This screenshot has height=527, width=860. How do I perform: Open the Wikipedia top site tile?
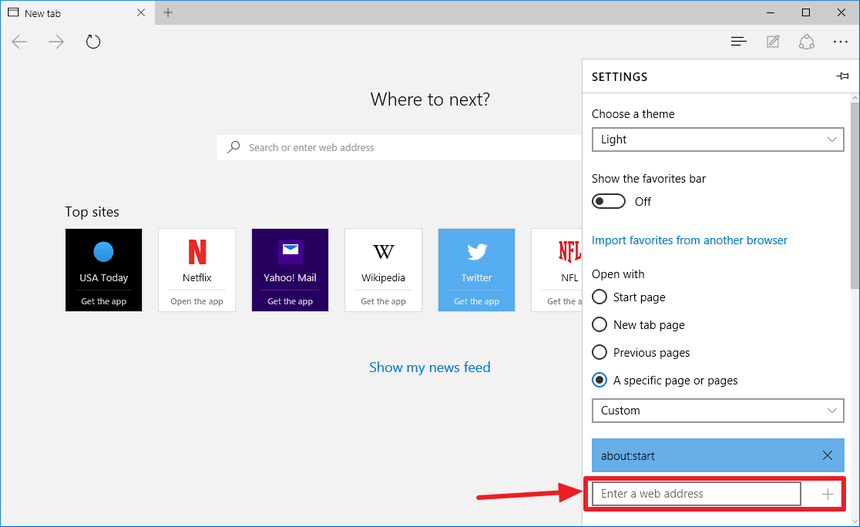click(383, 270)
